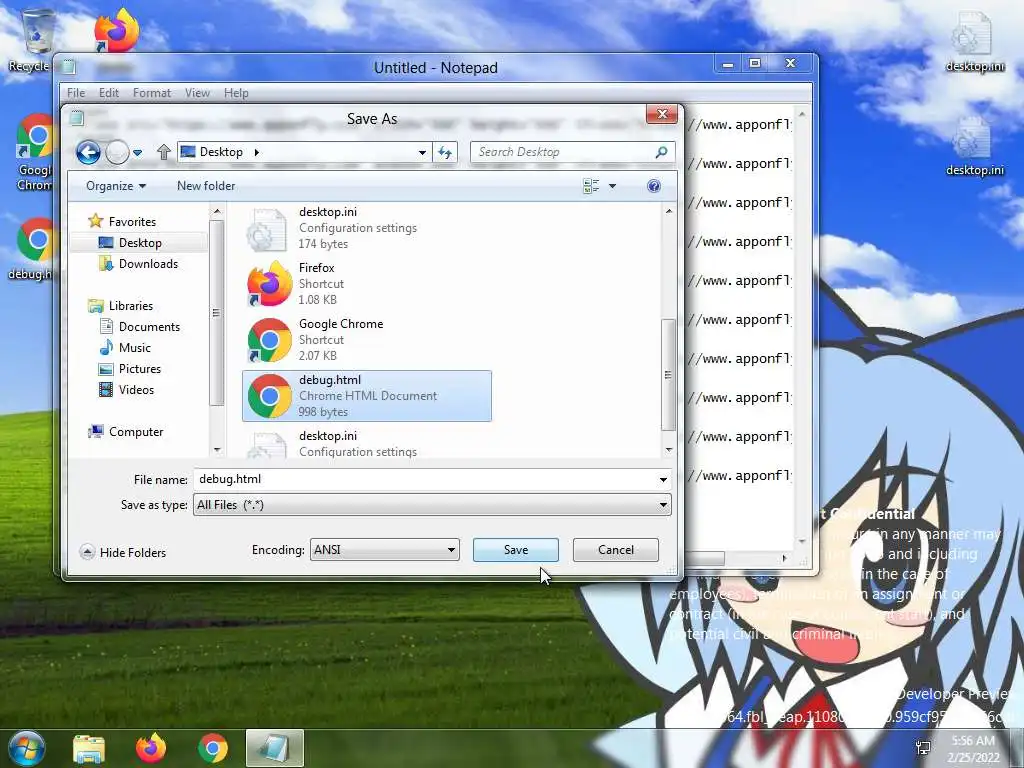
Task: Click the Forward arrow in Save As dialog
Action: (118, 152)
